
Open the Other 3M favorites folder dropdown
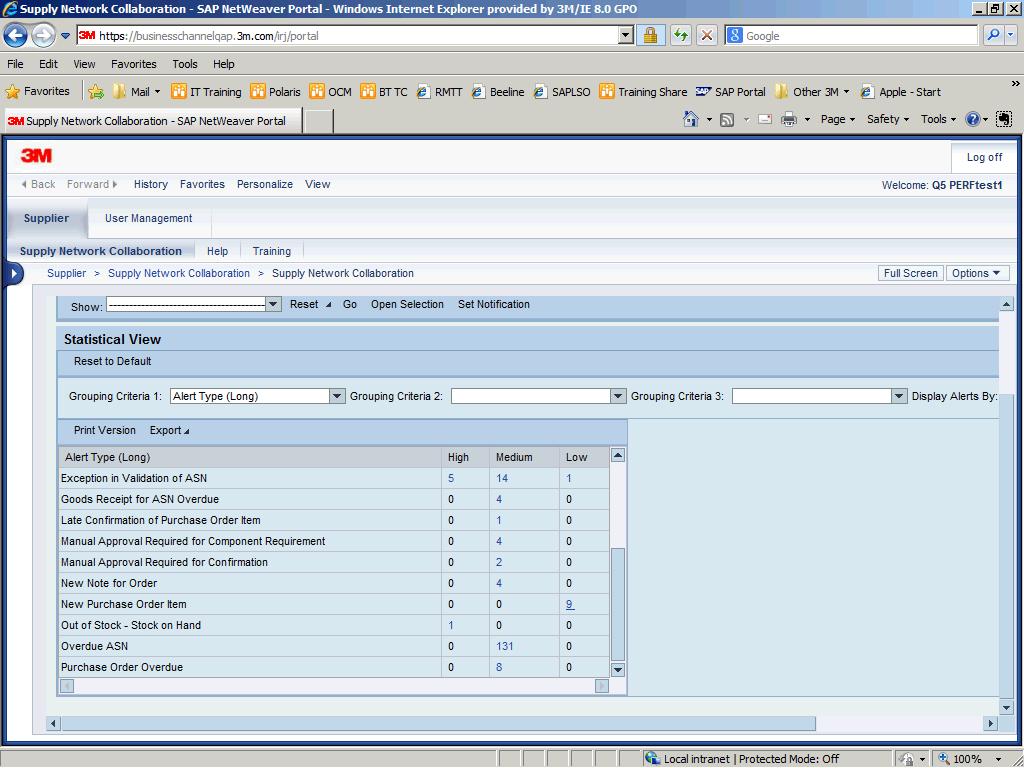click(812, 92)
